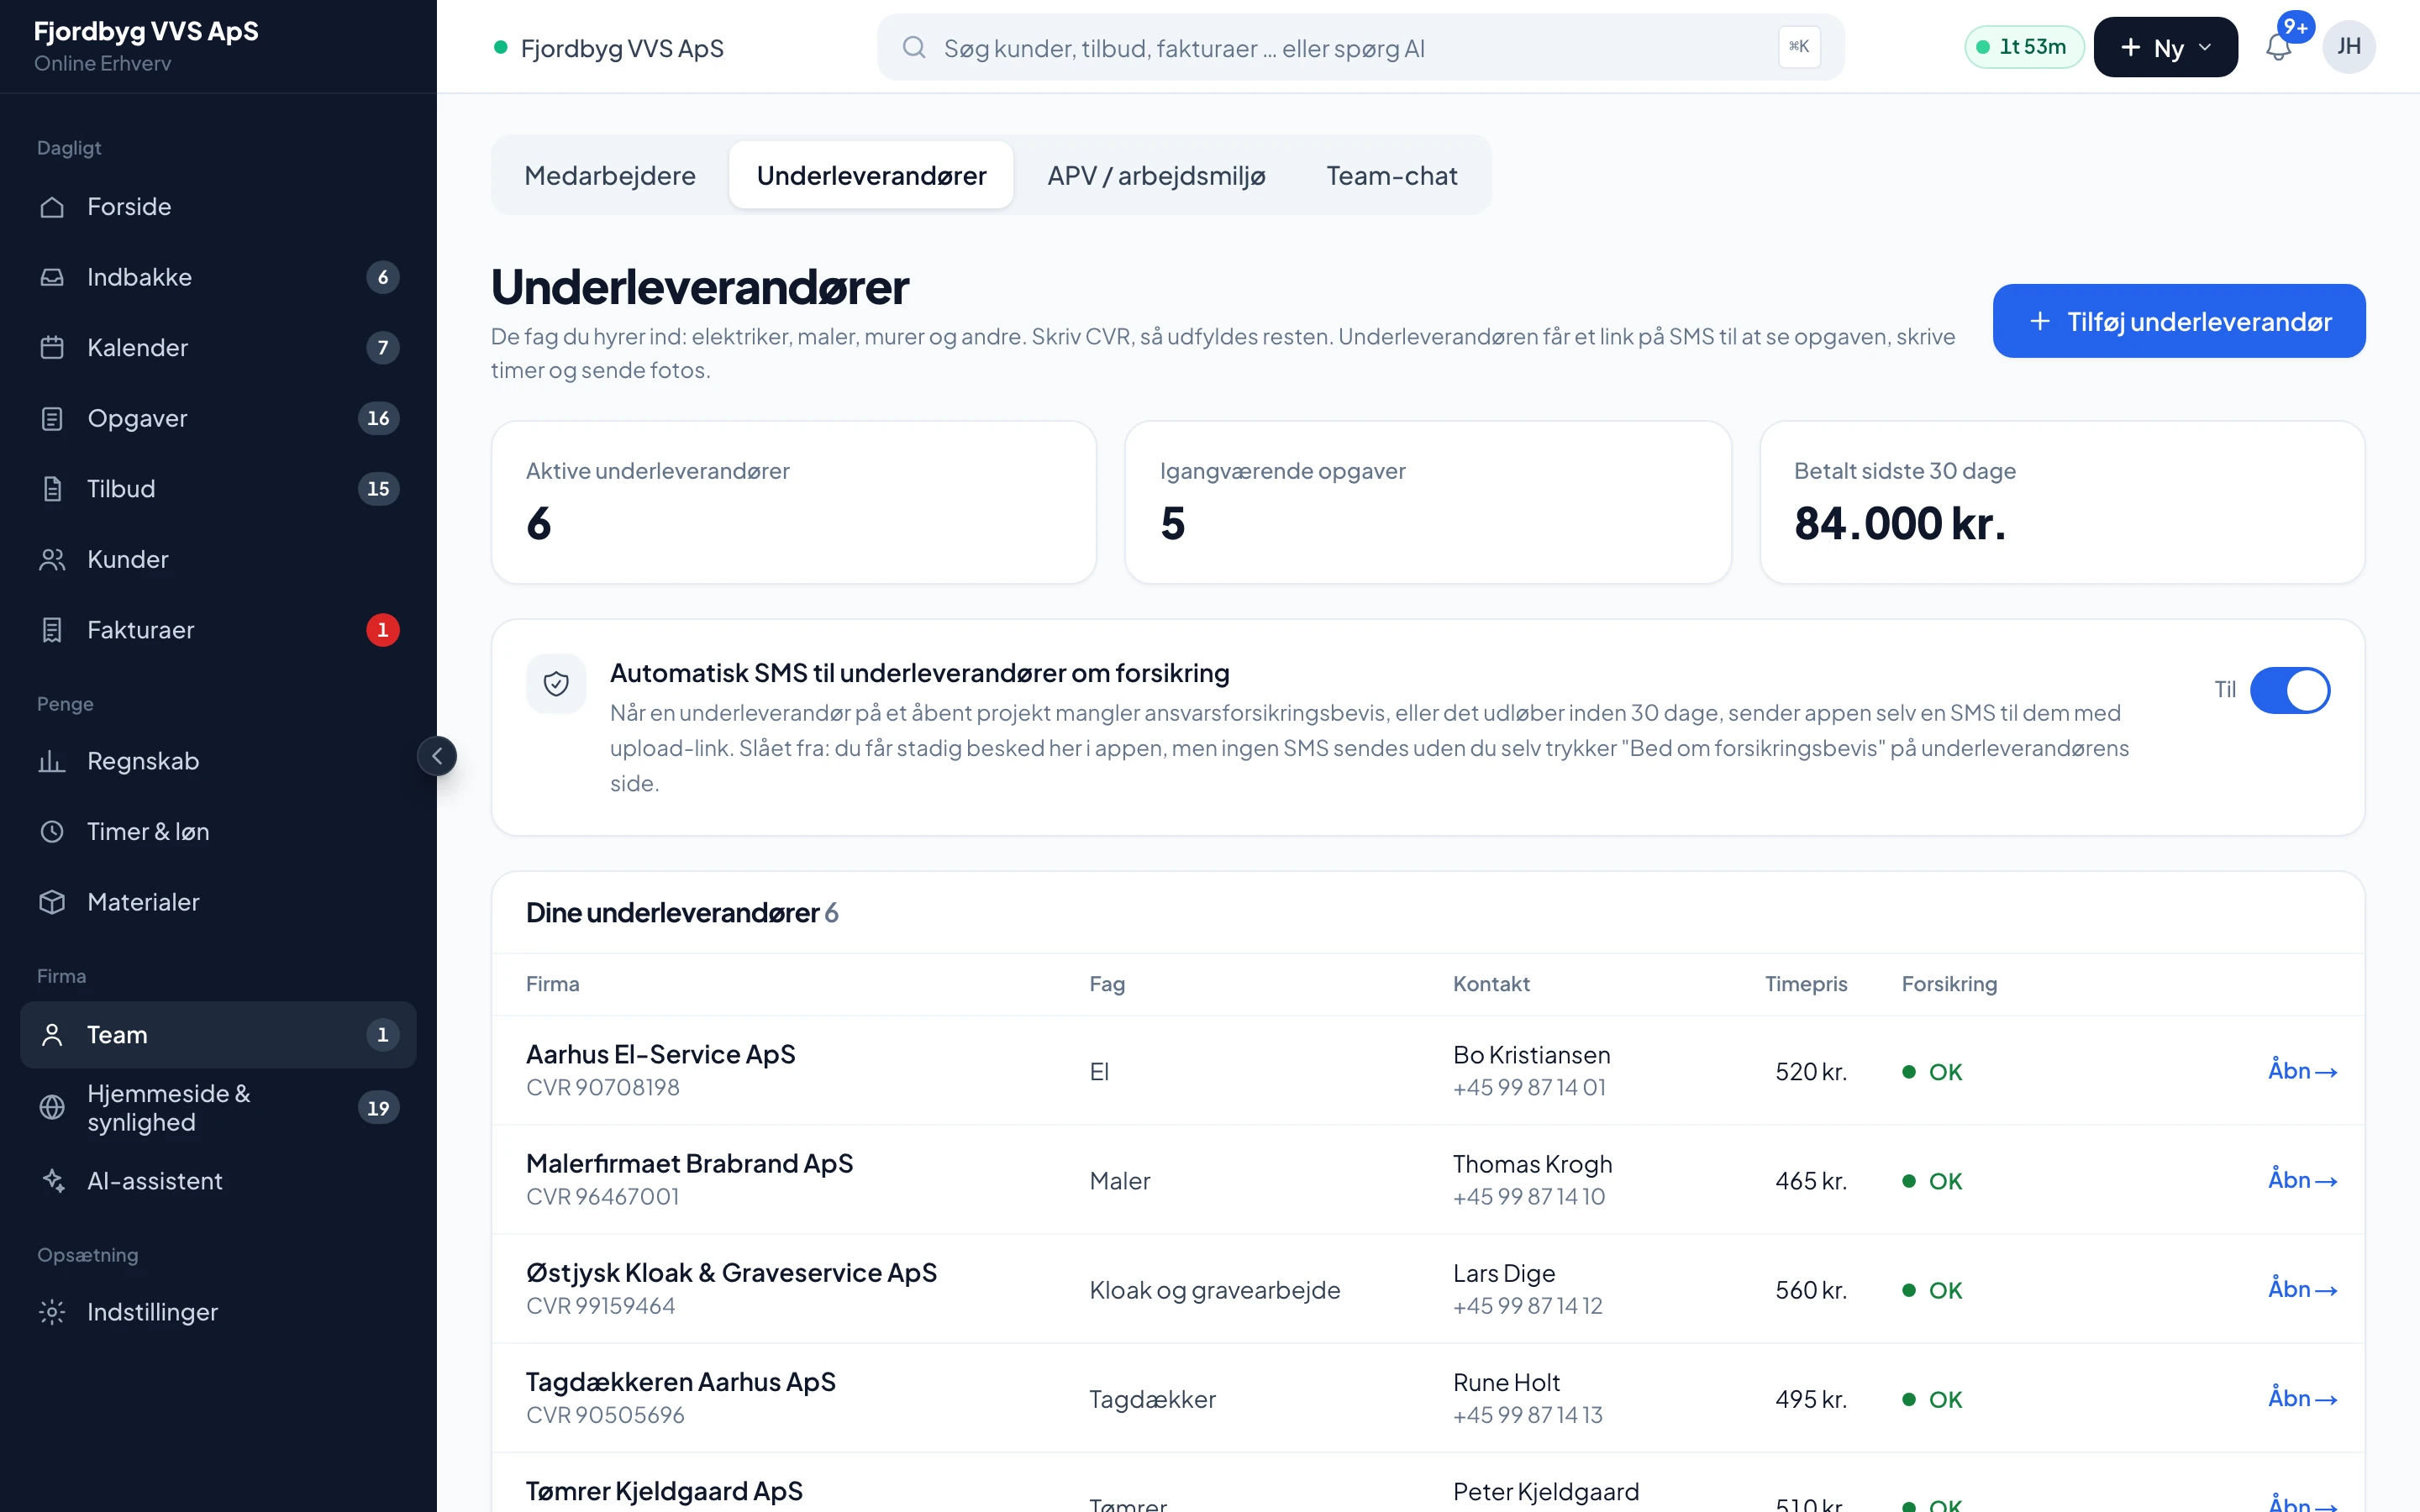2420x1512 pixels.
Task: Click the Indstillinger gear icon
Action: [x=52, y=1312]
